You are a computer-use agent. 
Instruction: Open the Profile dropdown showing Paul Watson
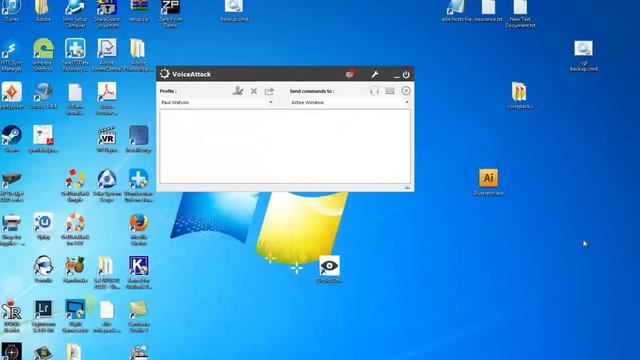(216, 102)
